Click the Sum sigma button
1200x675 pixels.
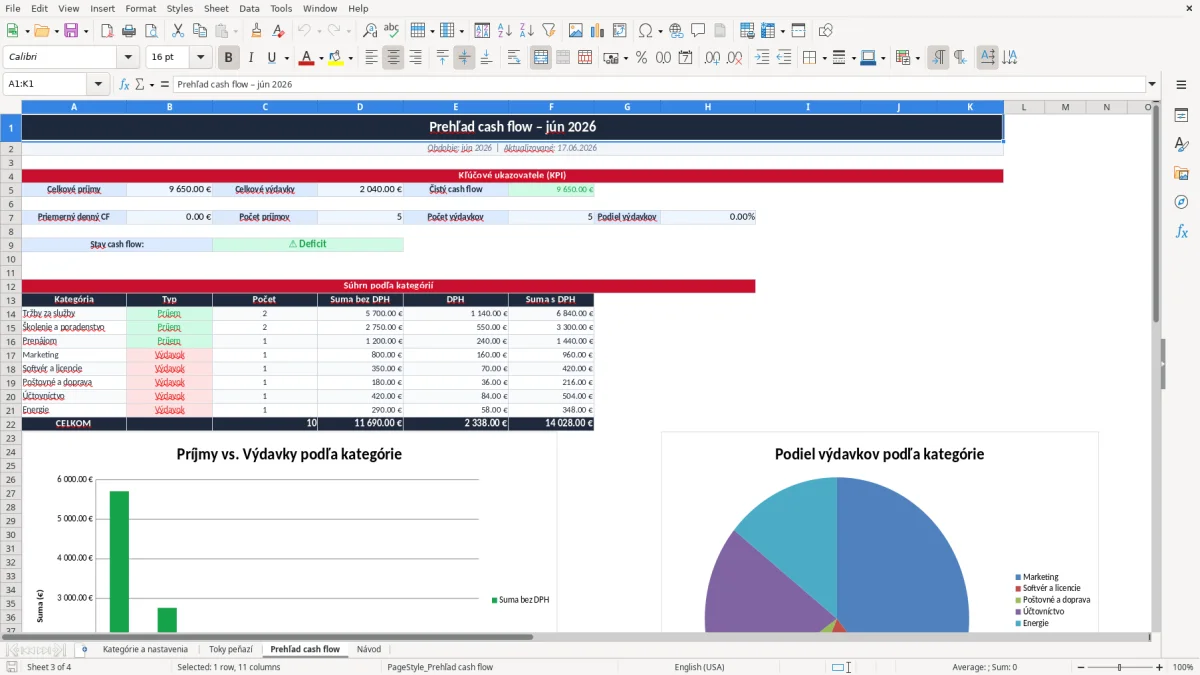[139, 84]
